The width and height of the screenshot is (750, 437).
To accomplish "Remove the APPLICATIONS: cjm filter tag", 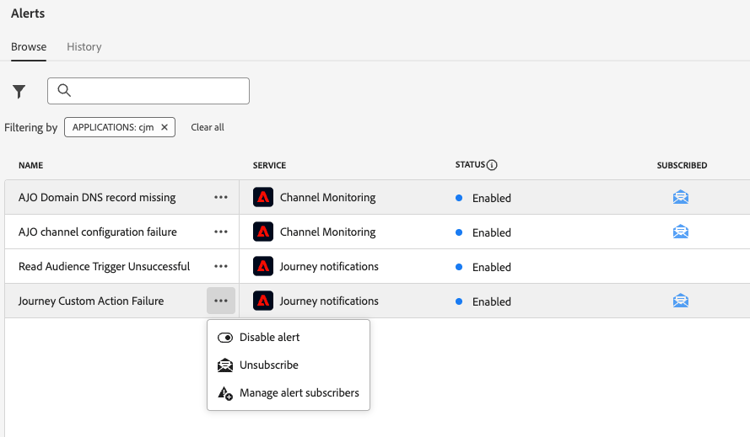I will pyautogui.click(x=164, y=127).
